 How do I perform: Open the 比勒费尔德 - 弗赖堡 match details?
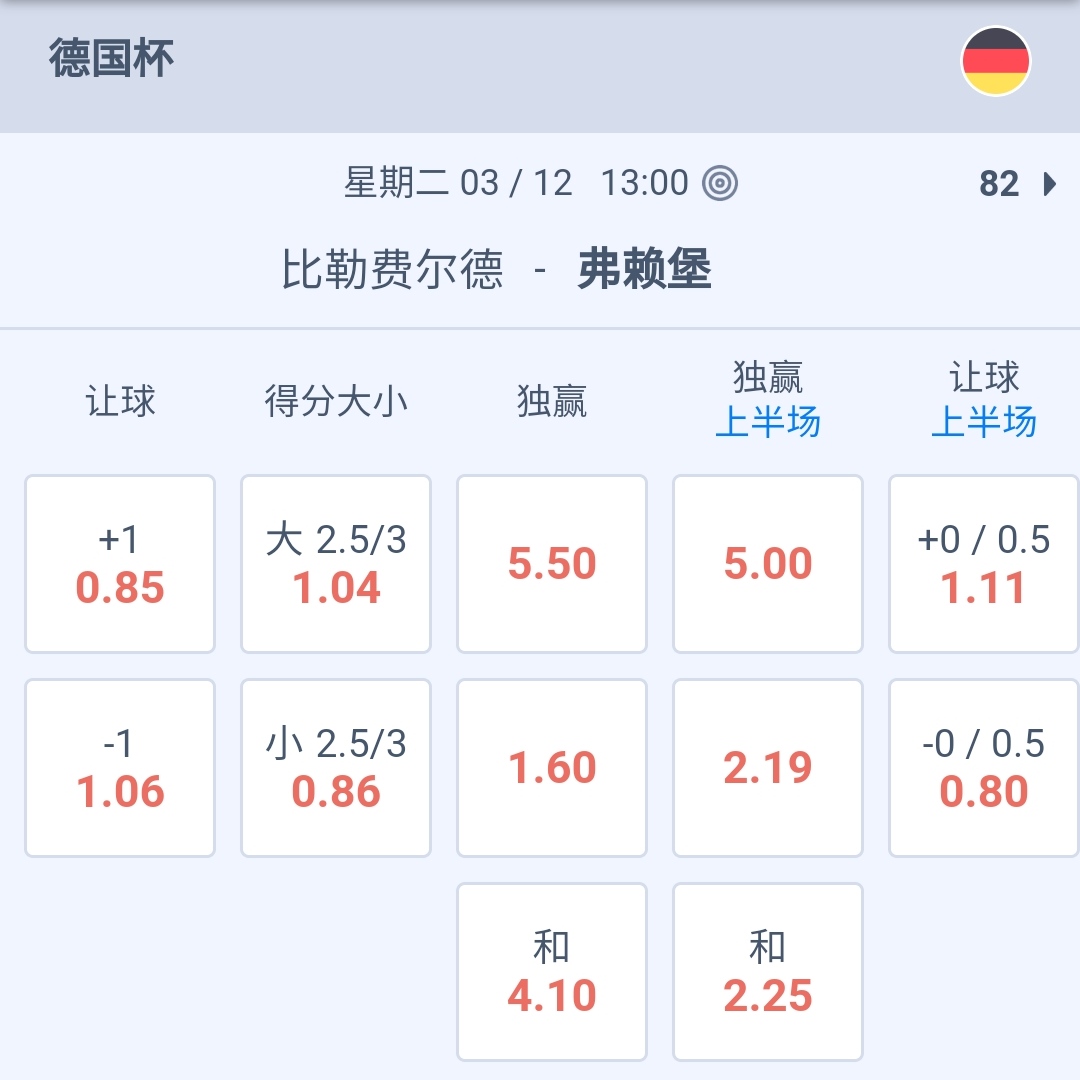pyautogui.click(x=496, y=270)
